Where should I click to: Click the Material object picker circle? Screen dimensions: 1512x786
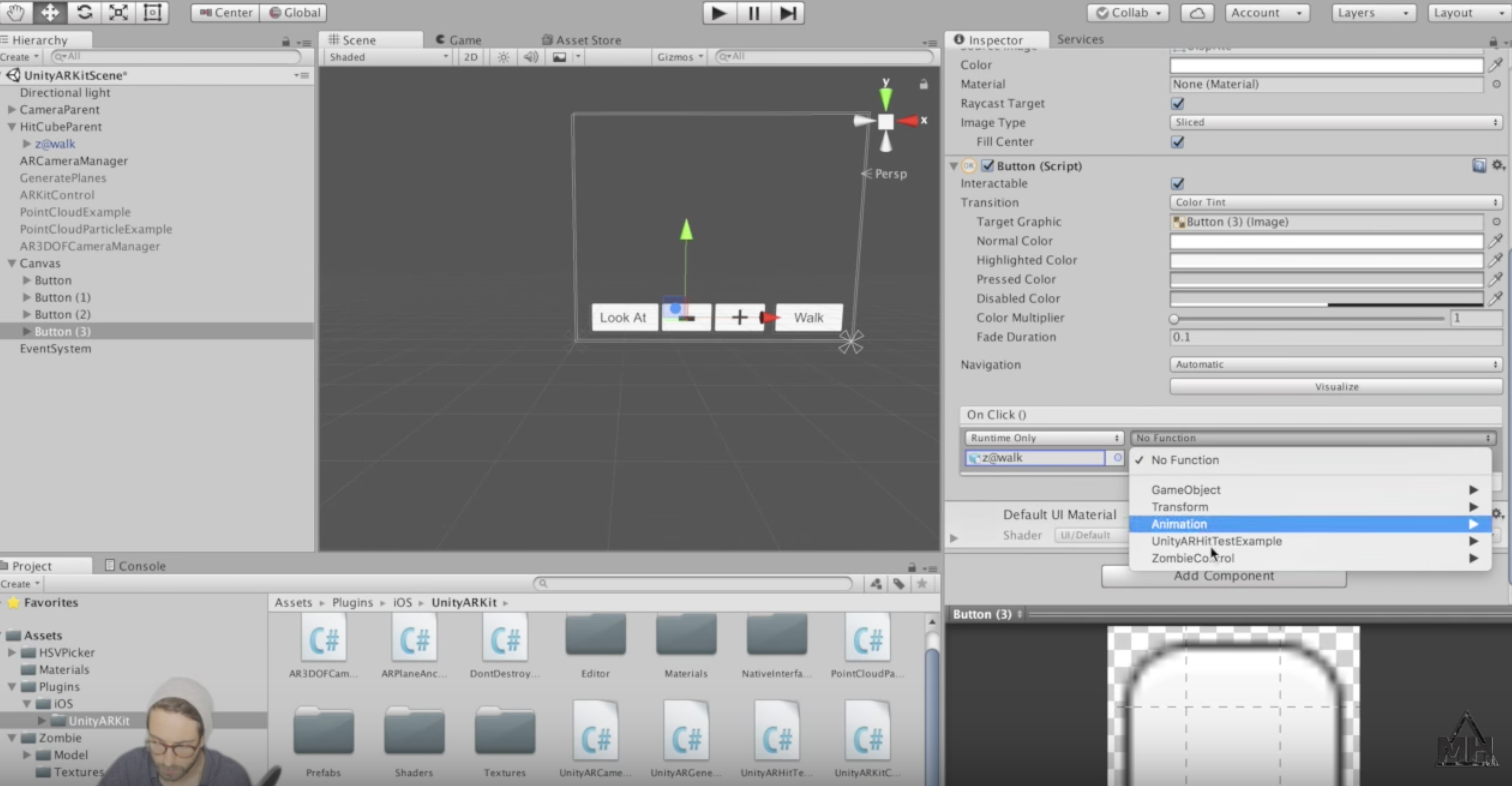click(x=1496, y=84)
